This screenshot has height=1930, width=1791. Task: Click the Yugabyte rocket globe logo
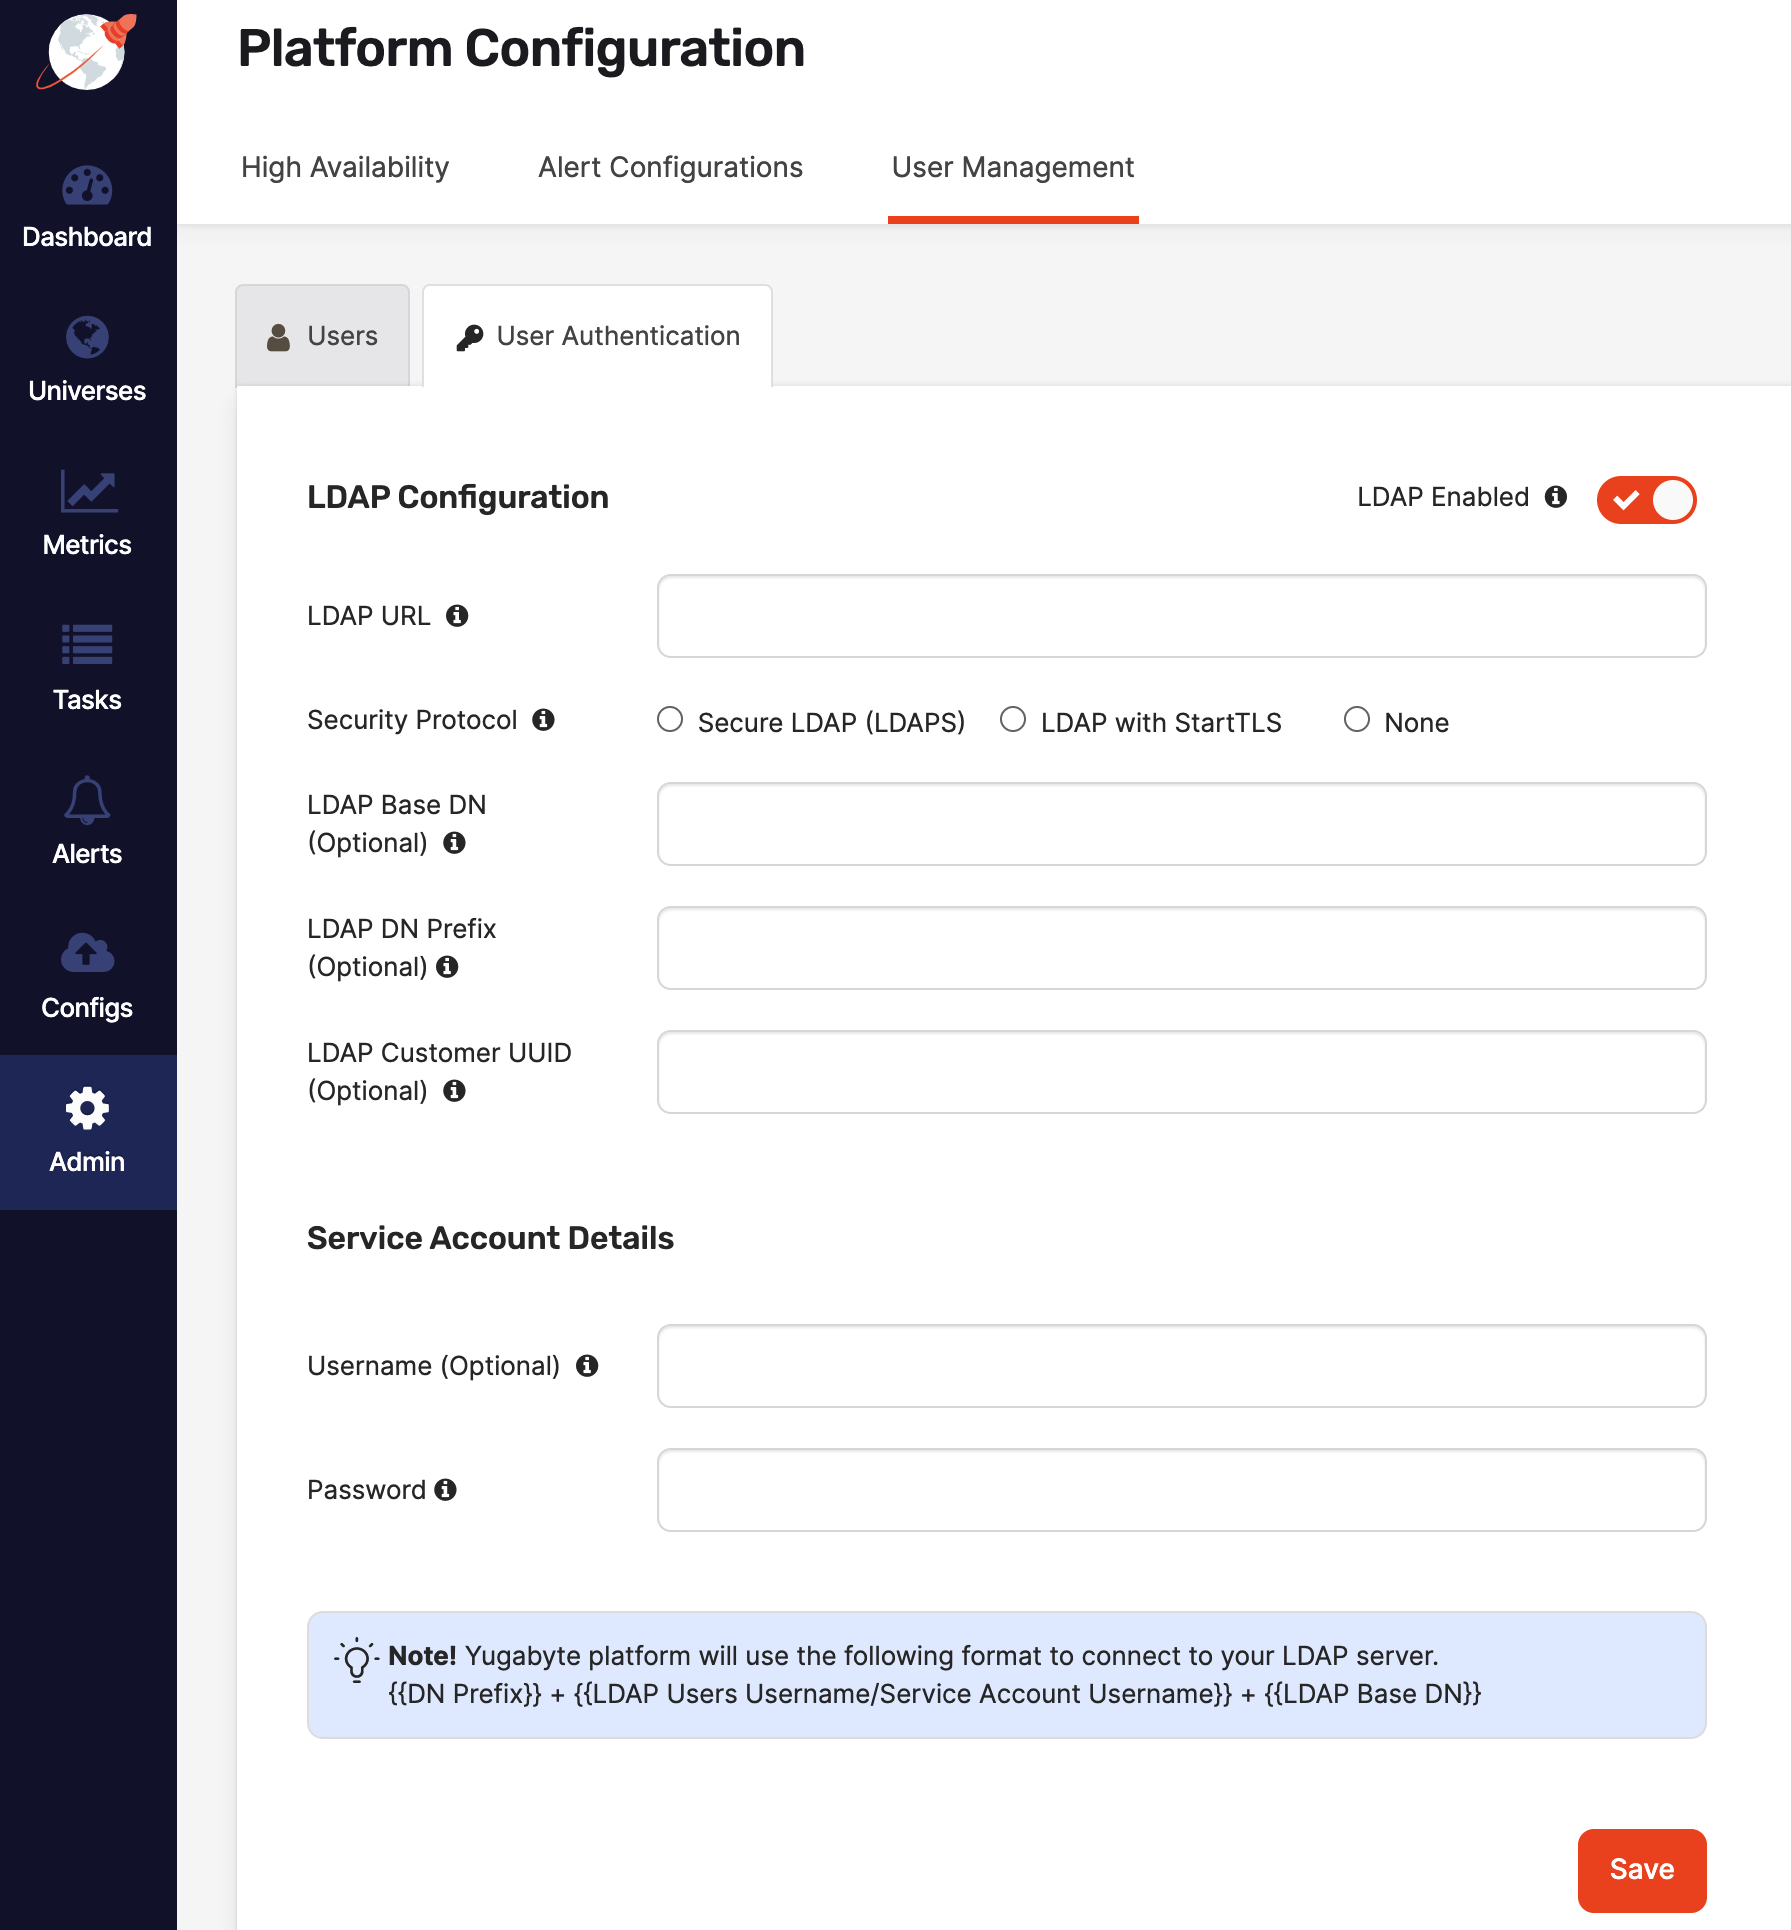[x=87, y=51]
